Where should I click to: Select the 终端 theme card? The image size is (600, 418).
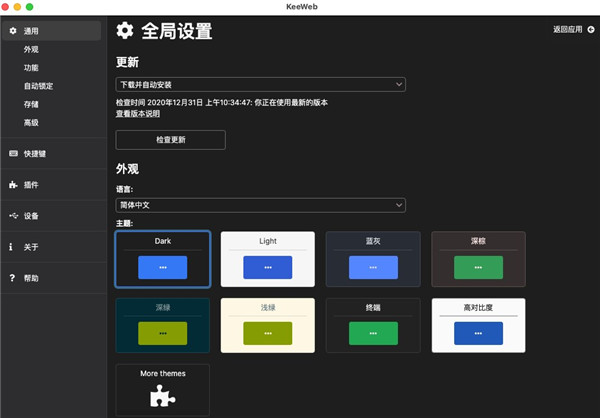pos(373,325)
